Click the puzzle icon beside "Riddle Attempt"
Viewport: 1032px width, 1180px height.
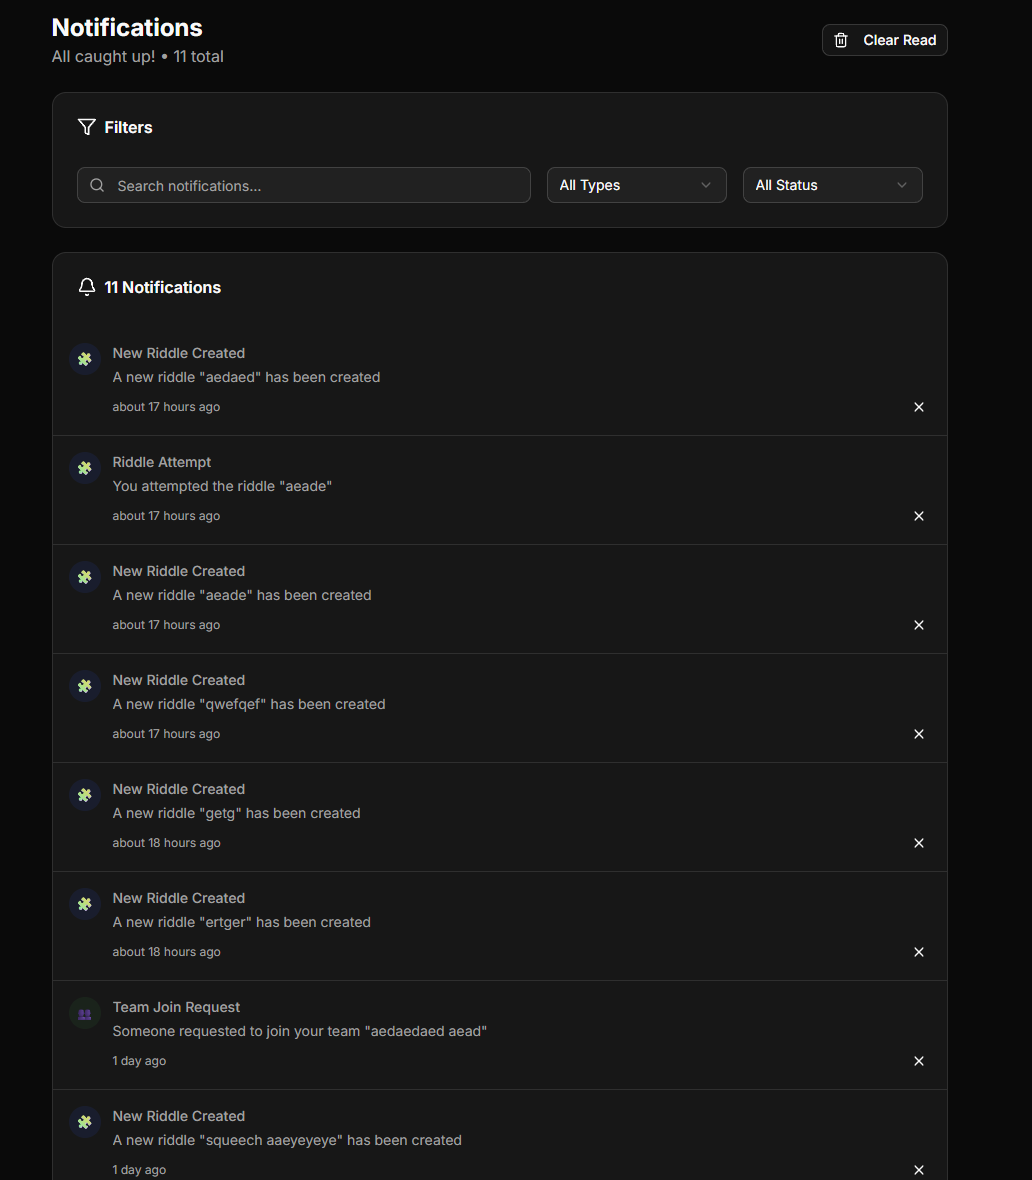tap(84, 467)
